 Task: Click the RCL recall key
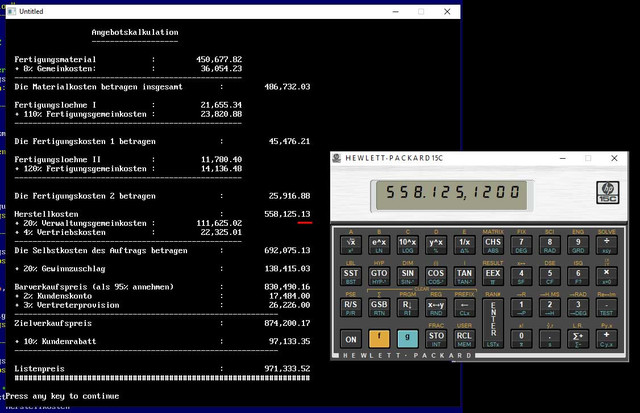(x=464, y=339)
